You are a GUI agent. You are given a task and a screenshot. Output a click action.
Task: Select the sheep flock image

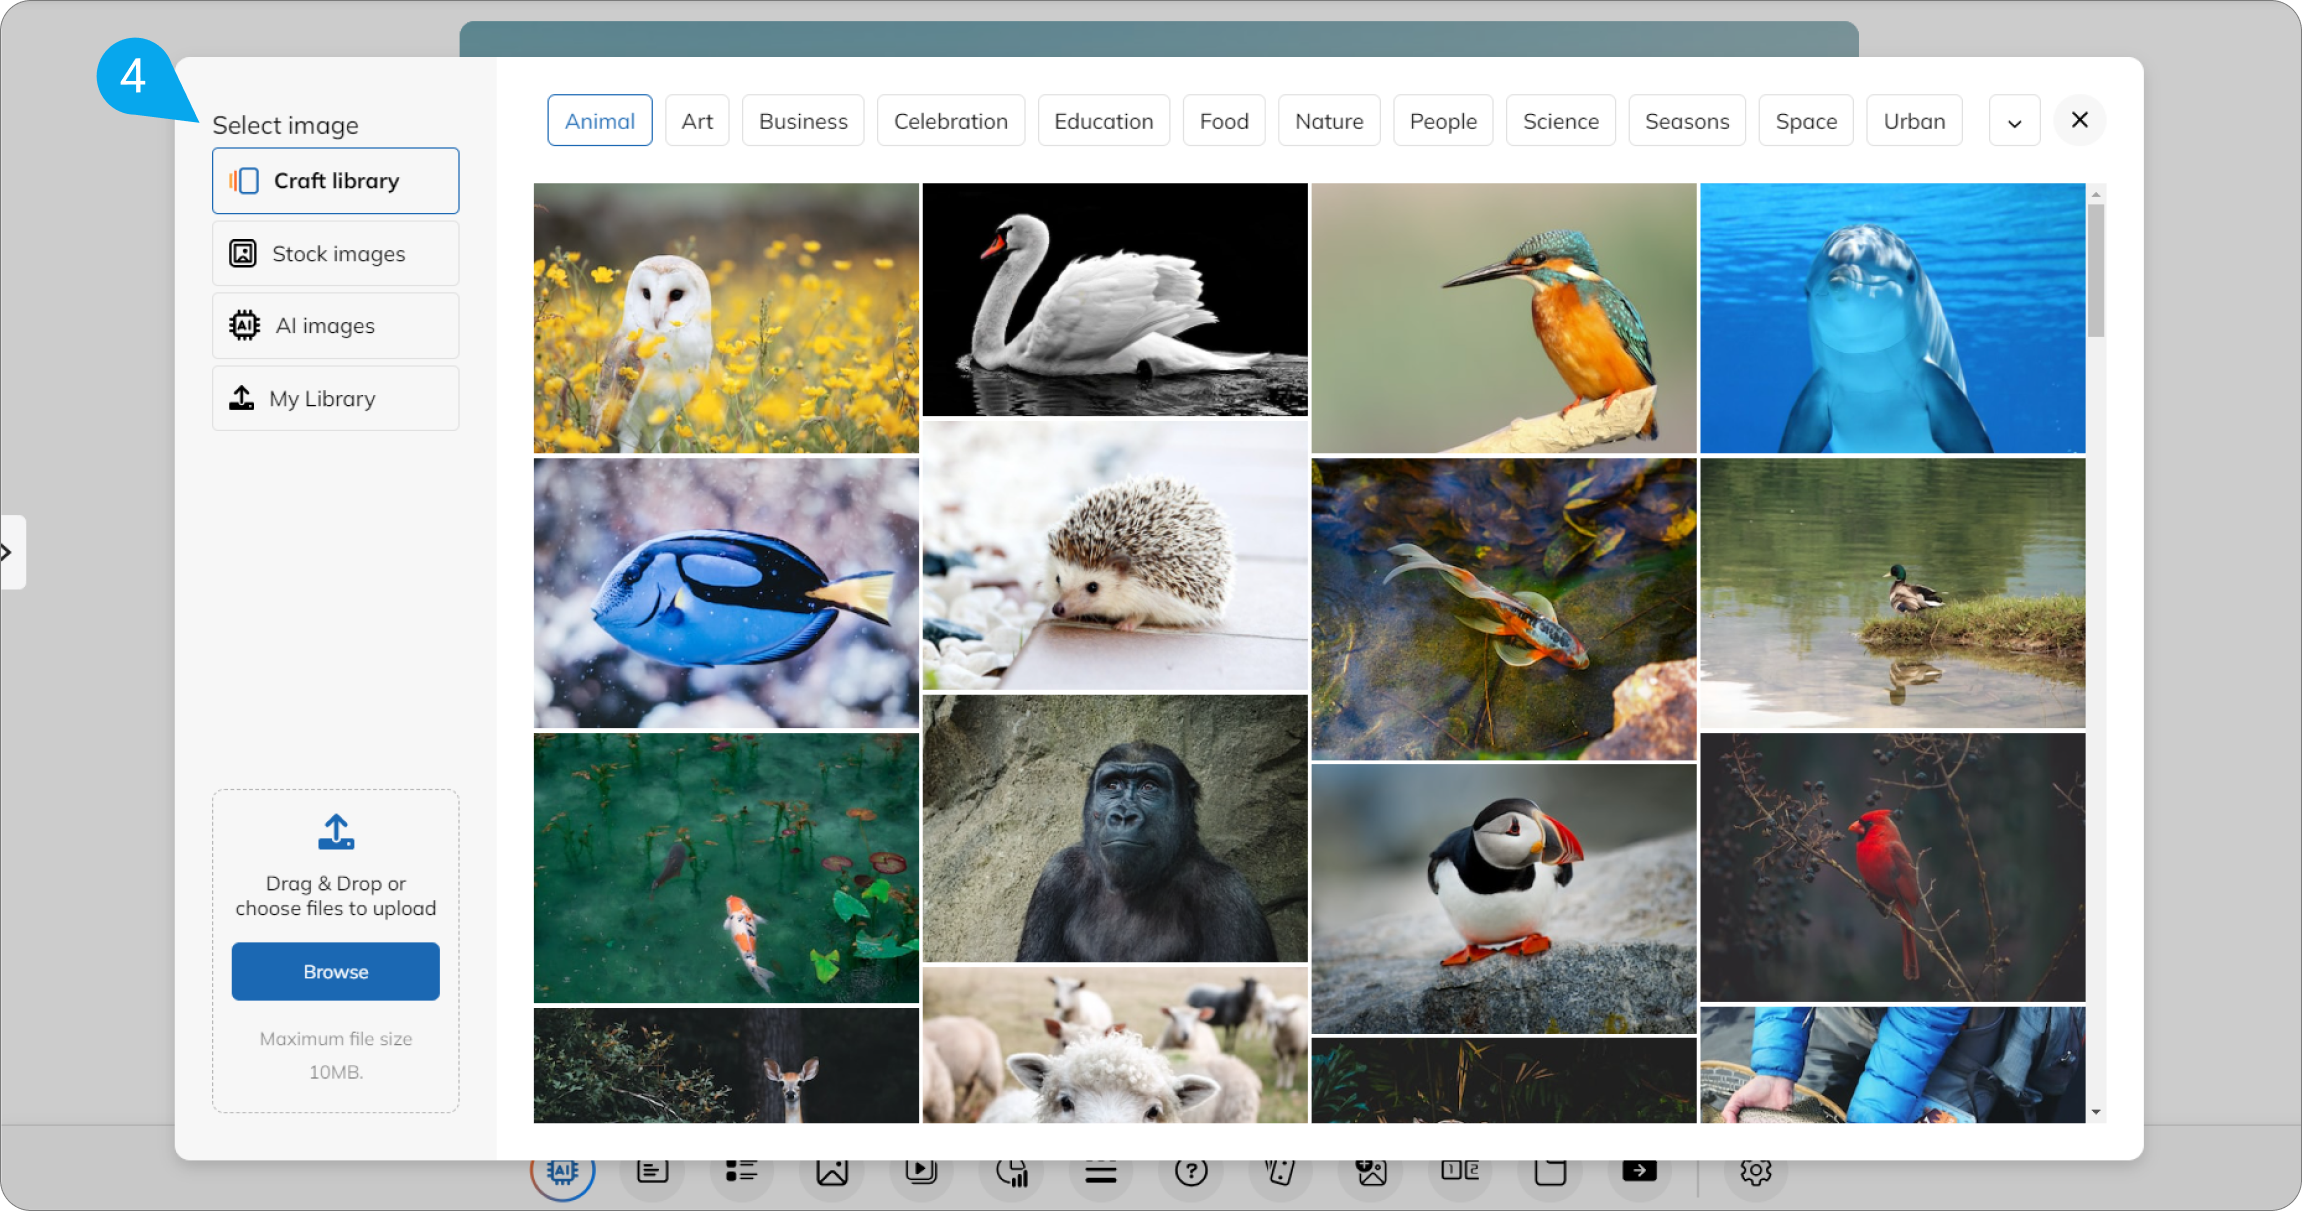point(1115,1045)
